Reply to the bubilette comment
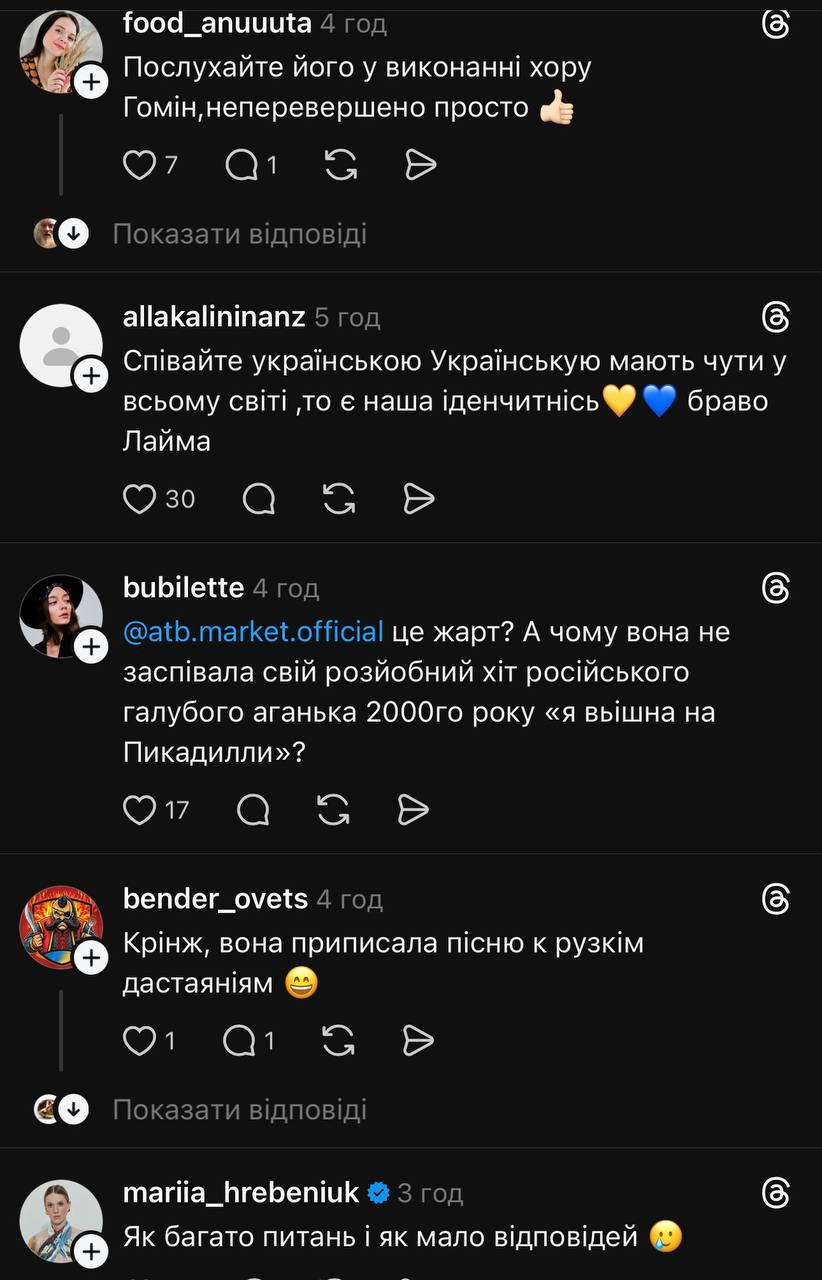Screen dimensions: 822x1280 pos(254,809)
